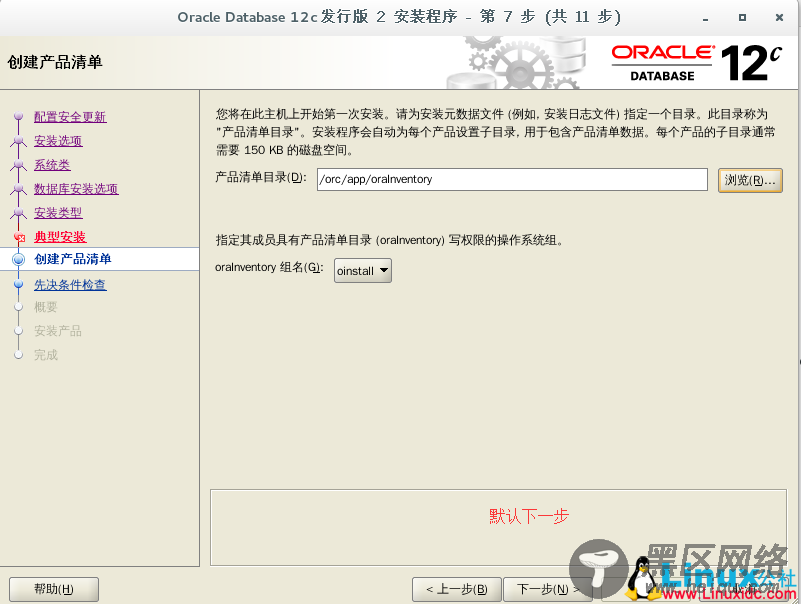
Task: Click the step bullet beside 先决条件检查
Action: point(18,284)
